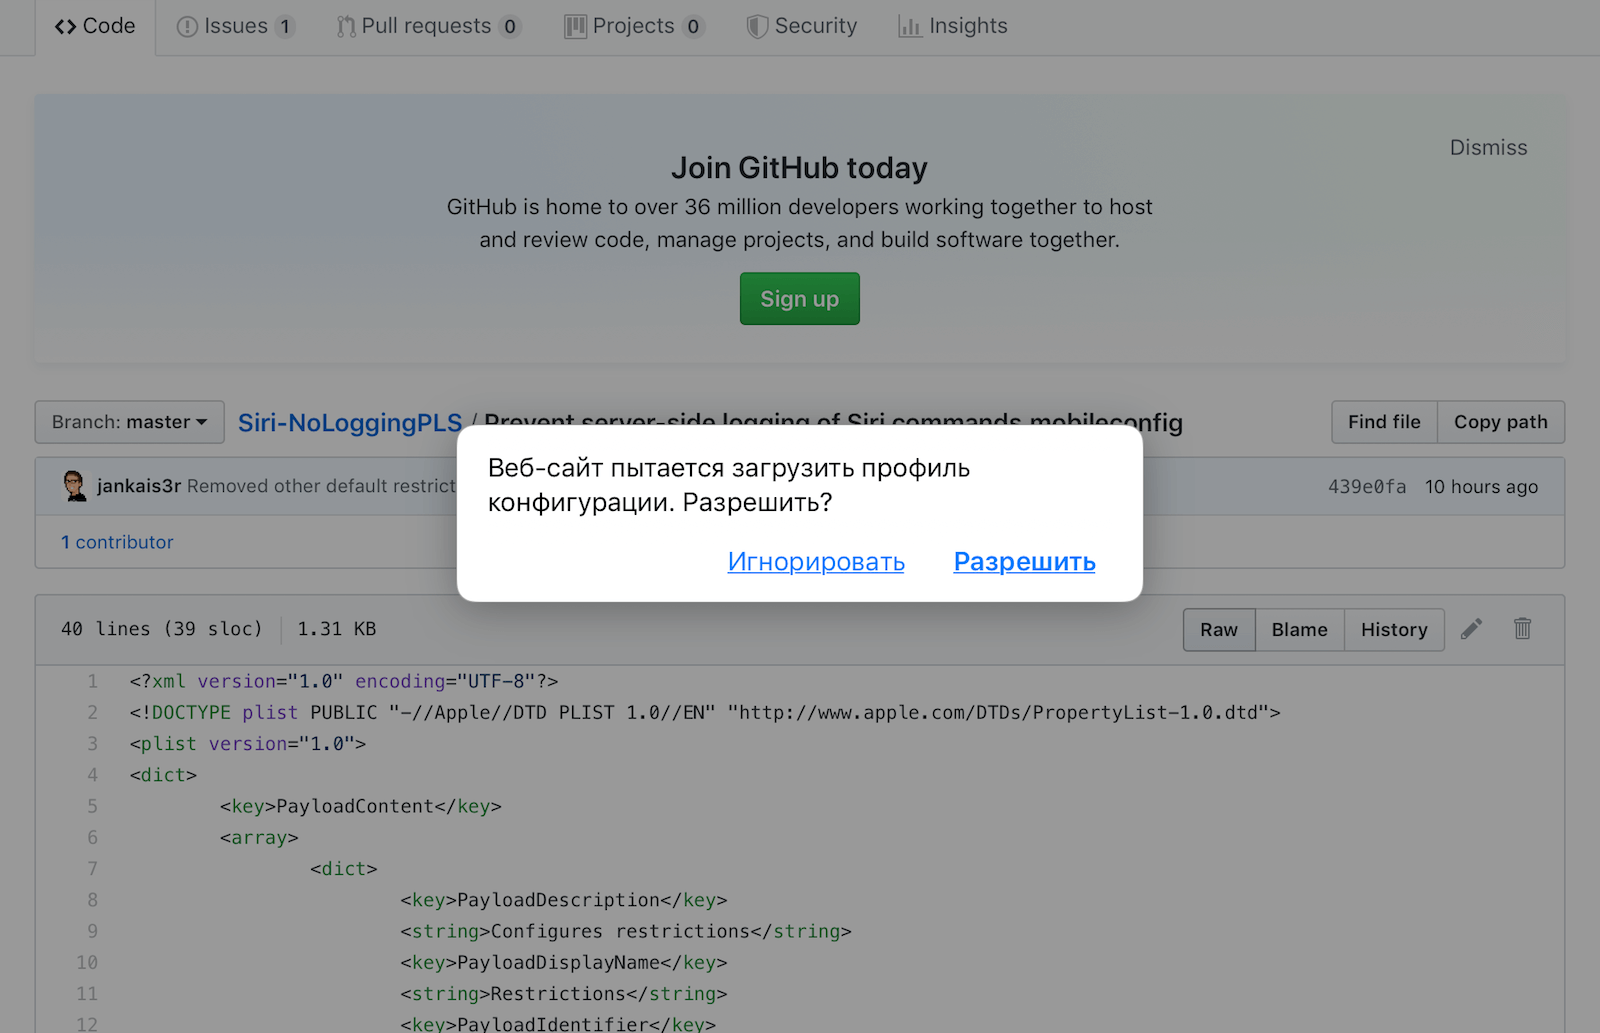Viewport: 1600px width, 1033px height.
Task: Click the 'Removed other default restrict' commit message
Action: (321, 486)
